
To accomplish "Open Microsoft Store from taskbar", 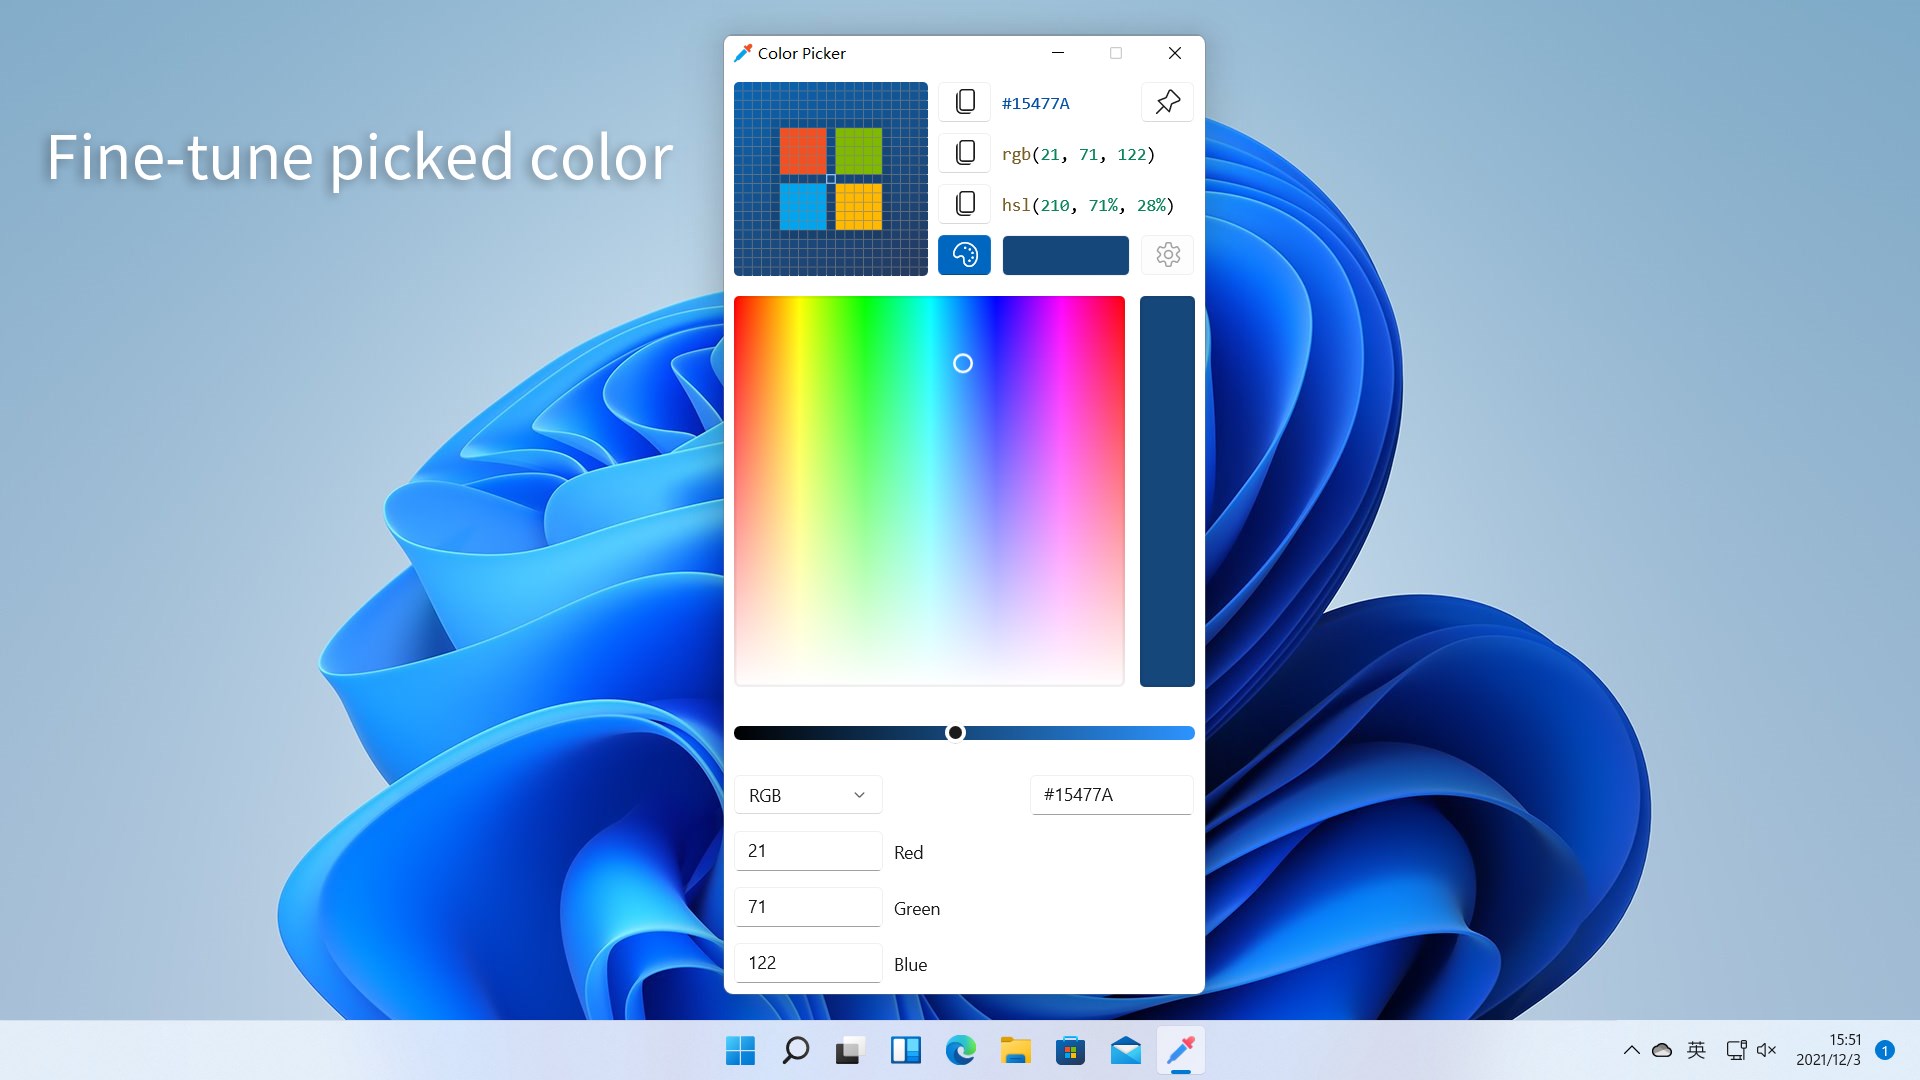I will coord(1070,1050).
